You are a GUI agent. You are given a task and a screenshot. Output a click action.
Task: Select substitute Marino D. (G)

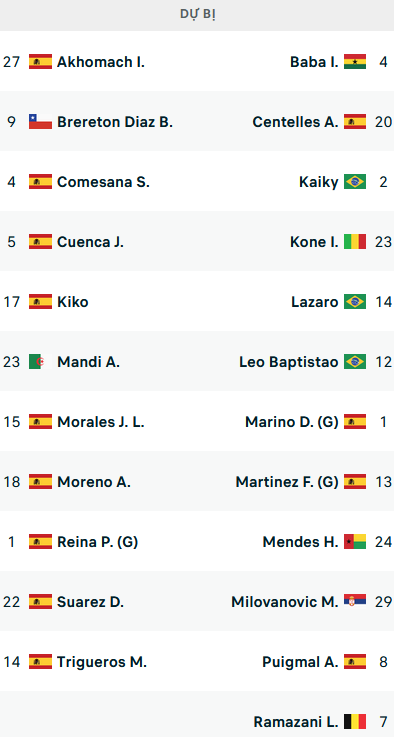(x=292, y=422)
